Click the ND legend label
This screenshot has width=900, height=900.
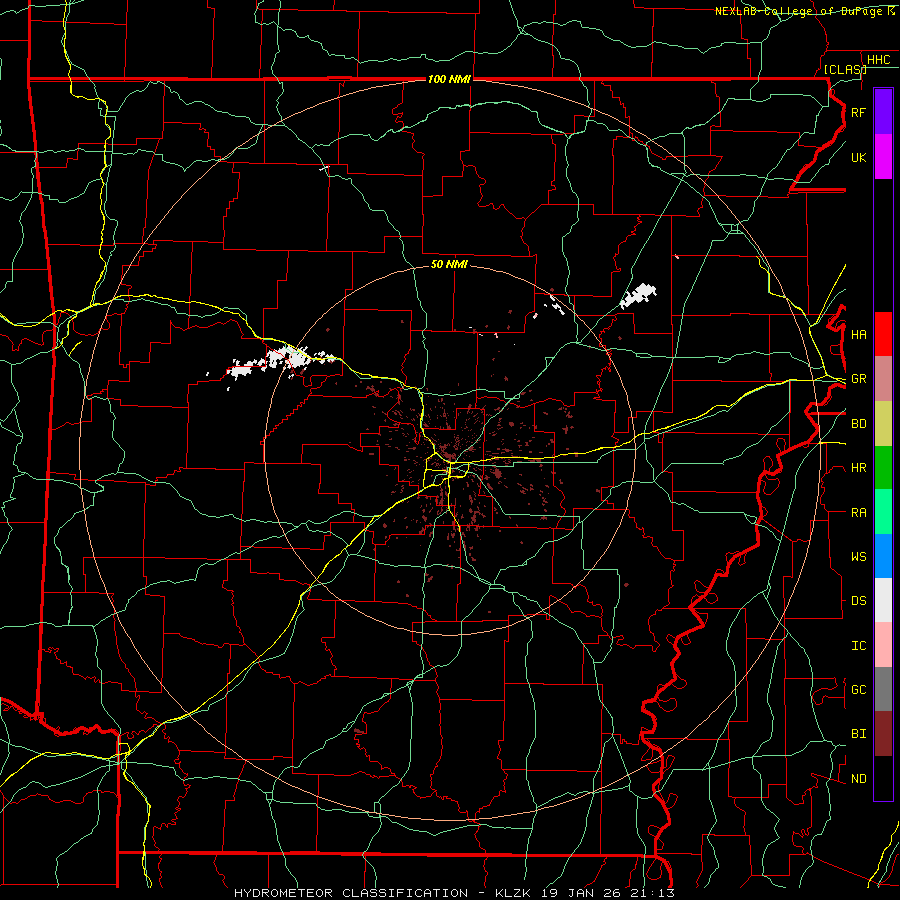click(858, 778)
